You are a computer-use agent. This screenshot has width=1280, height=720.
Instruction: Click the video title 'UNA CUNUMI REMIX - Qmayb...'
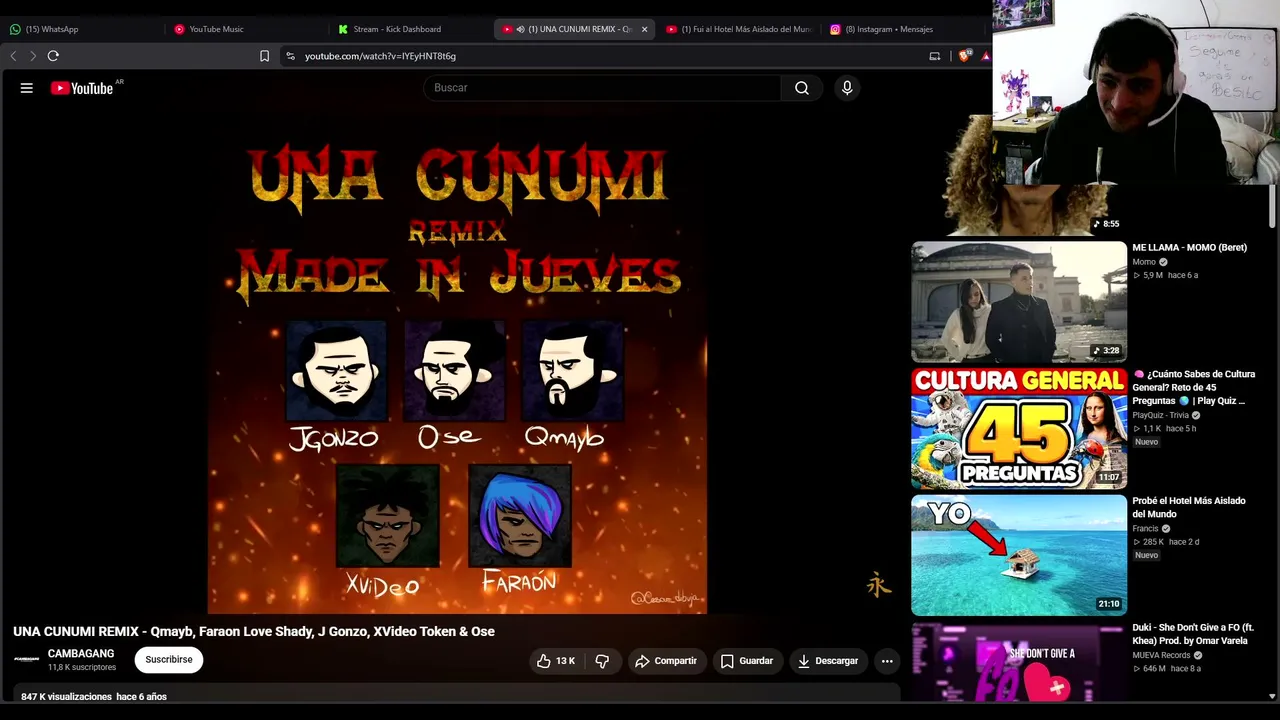(x=254, y=632)
